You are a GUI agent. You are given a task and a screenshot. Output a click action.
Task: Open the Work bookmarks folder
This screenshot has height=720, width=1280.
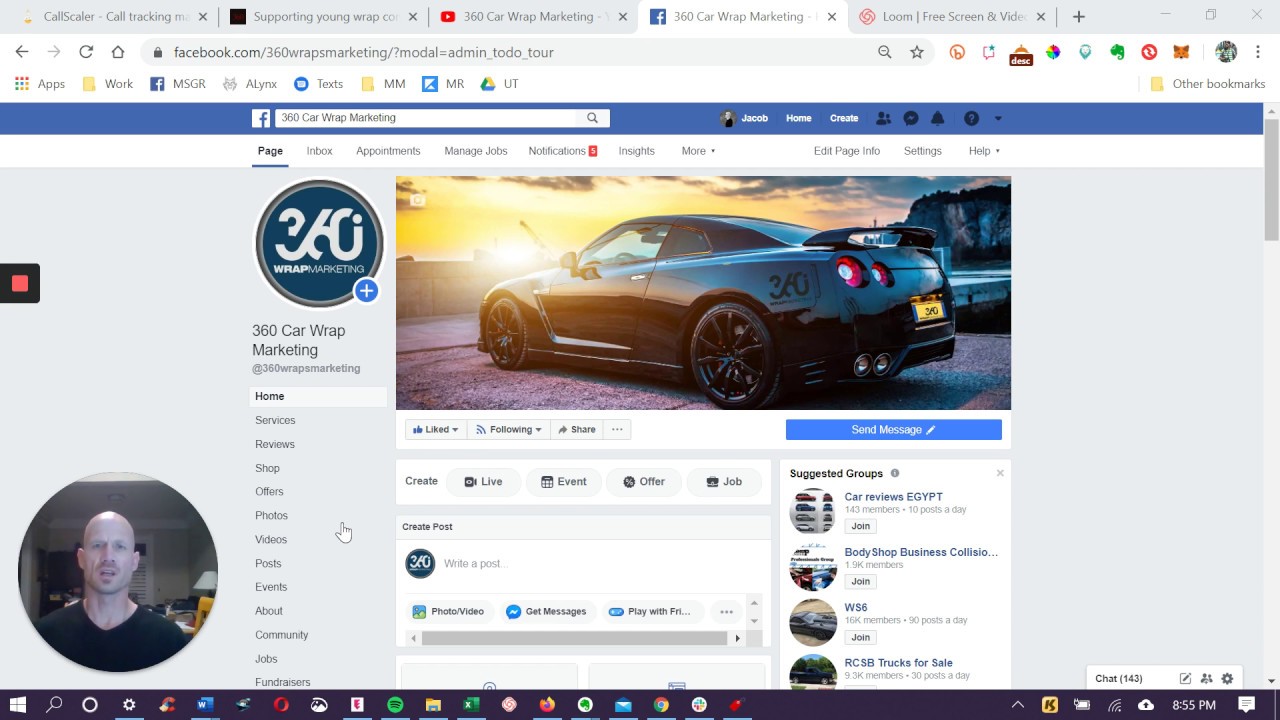107,84
